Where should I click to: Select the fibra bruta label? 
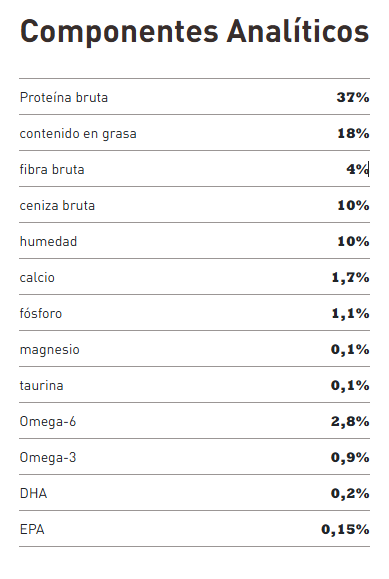click(x=52, y=169)
